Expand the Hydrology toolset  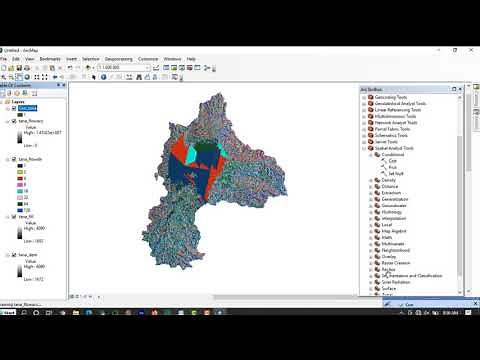tap(371, 212)
